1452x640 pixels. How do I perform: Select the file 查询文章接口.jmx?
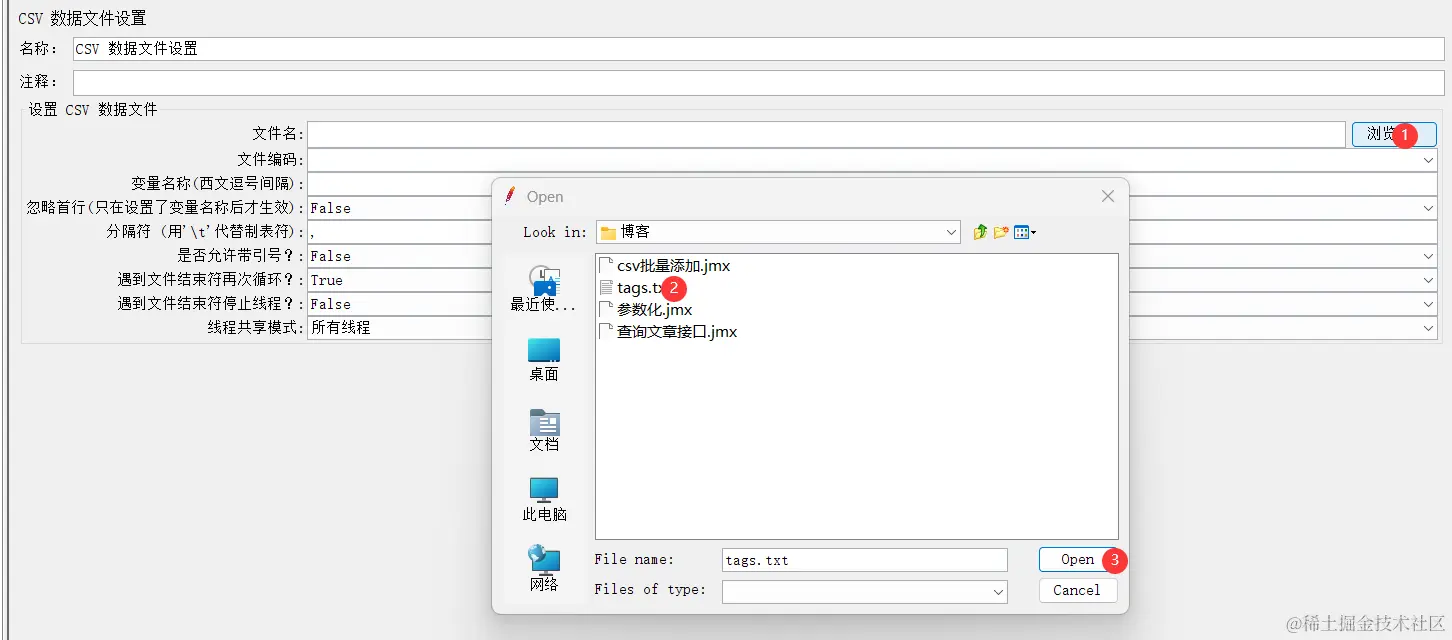[668, 332]
